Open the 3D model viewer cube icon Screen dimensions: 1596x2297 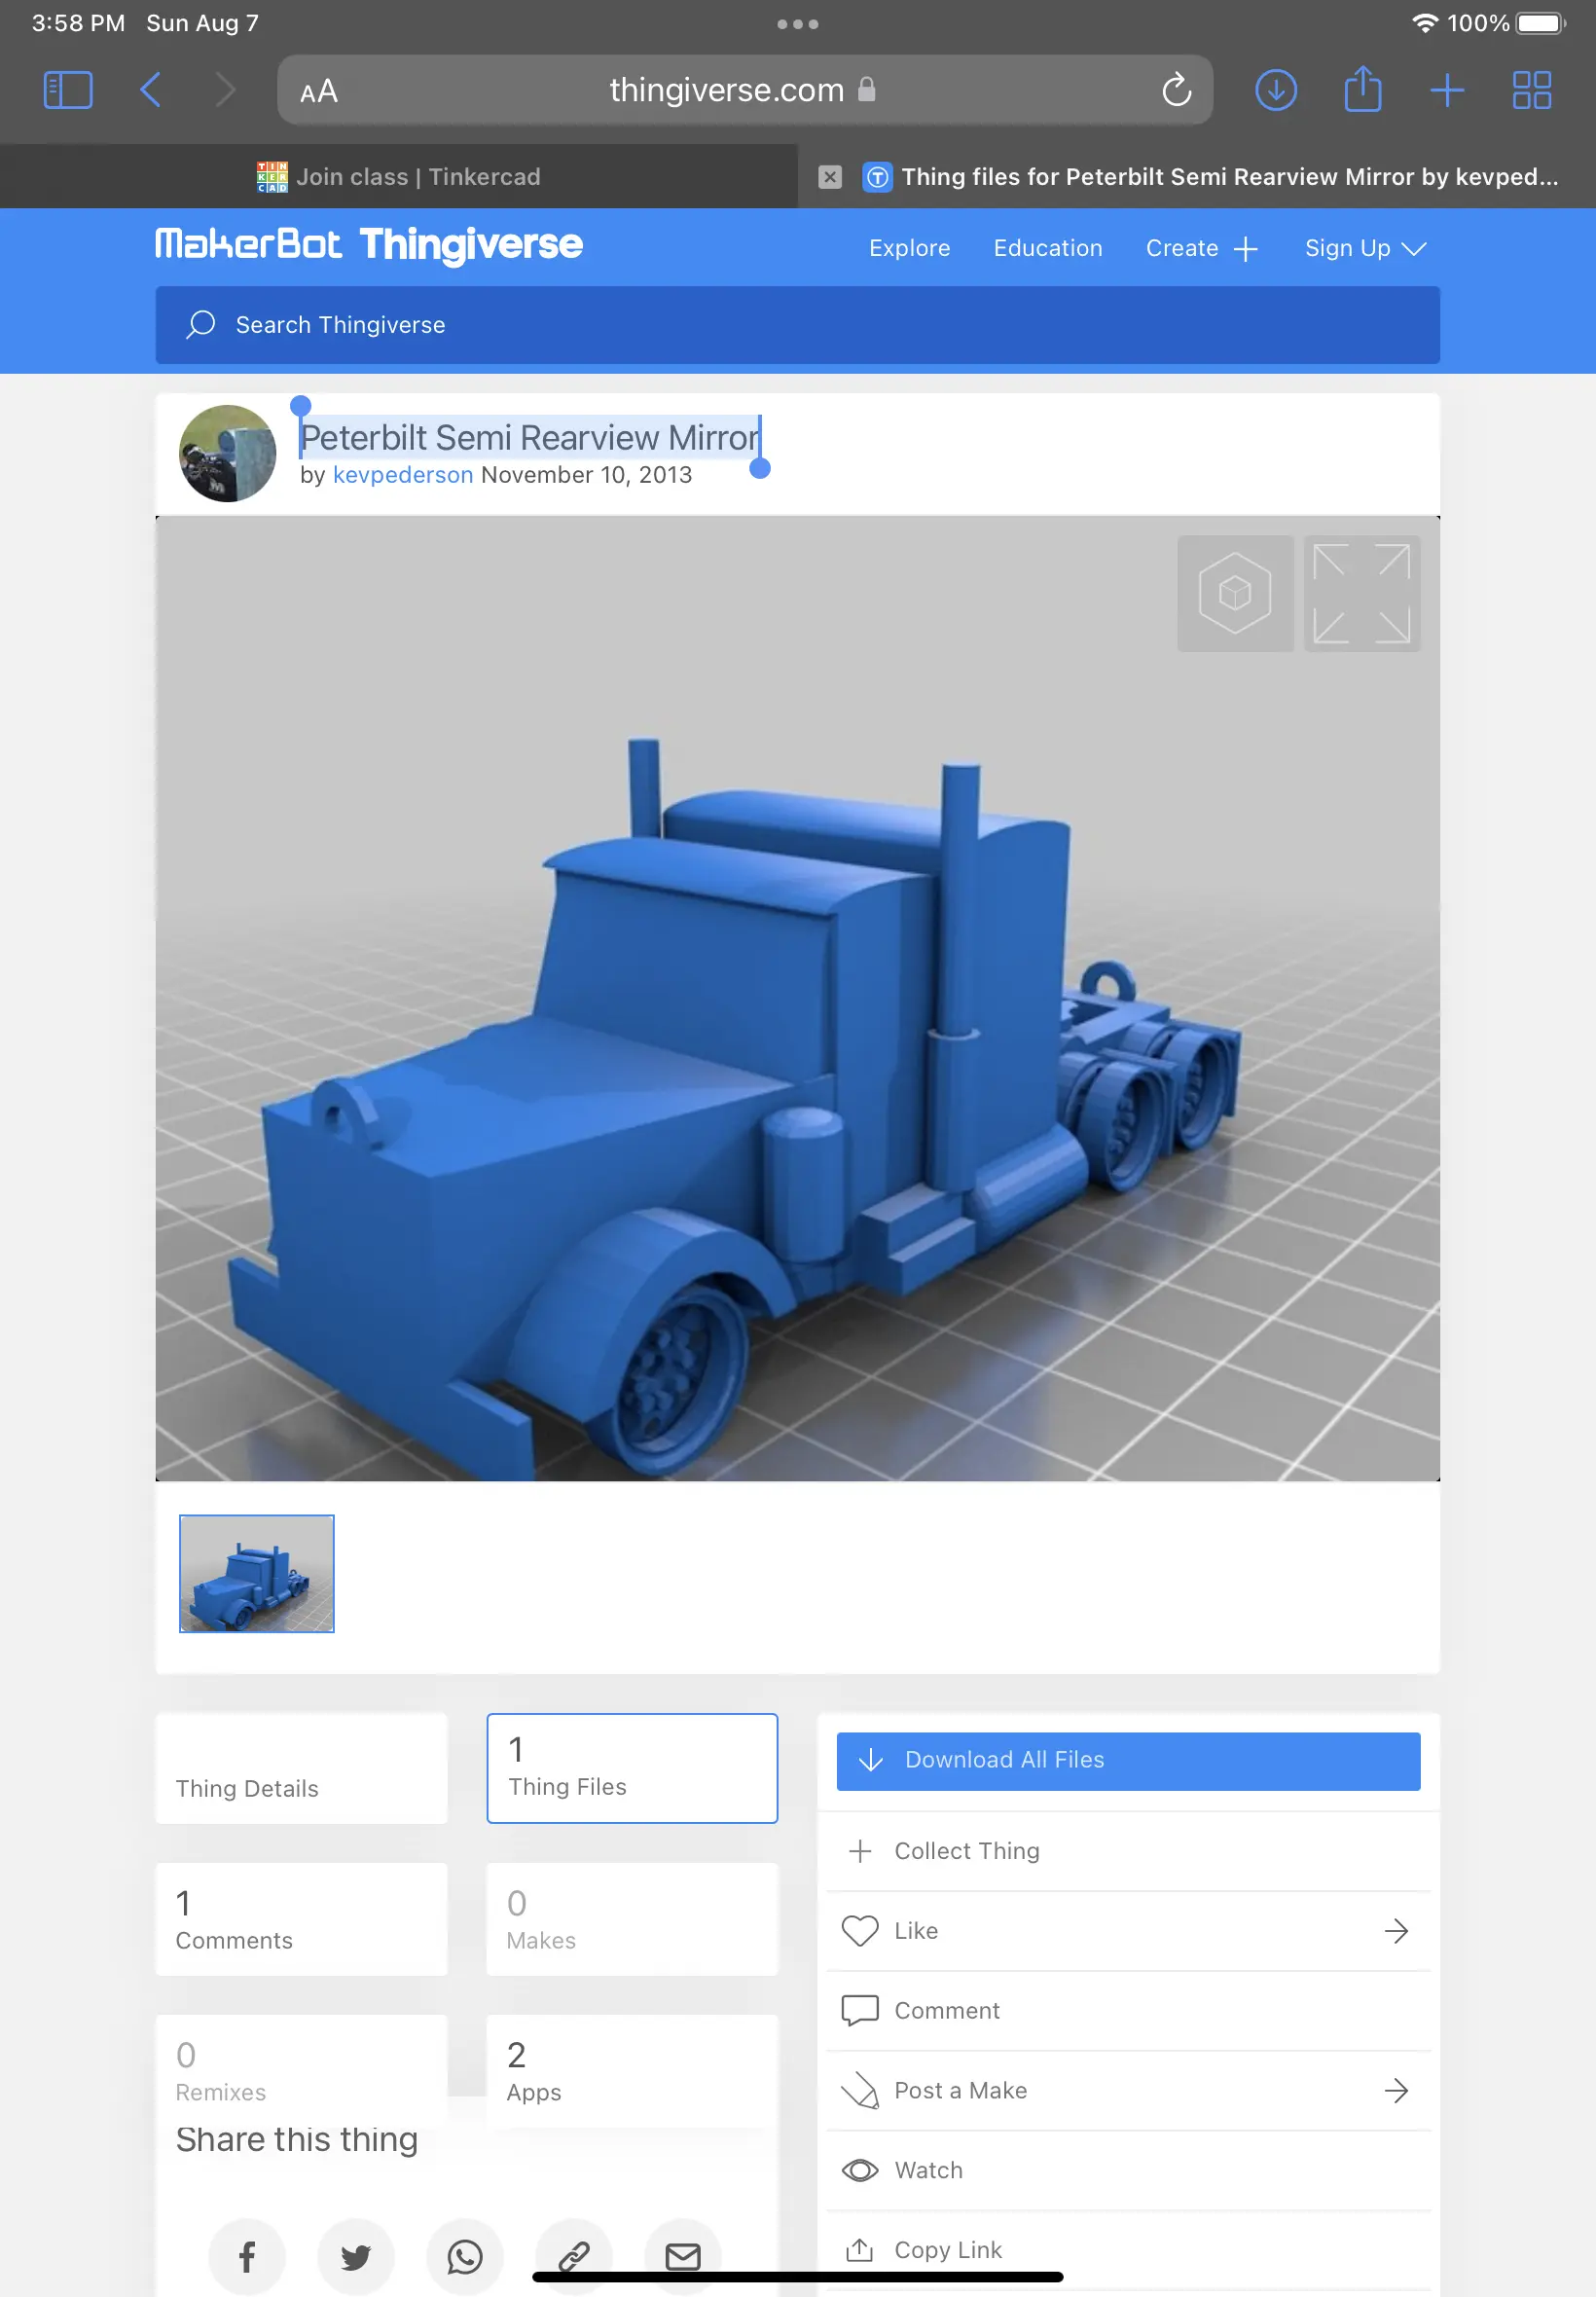tap(1235, 593)
